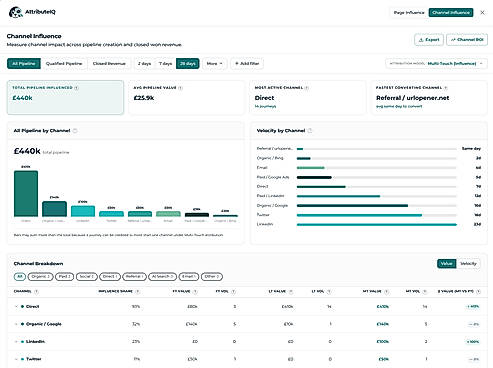The height and width of the screenshot is (368, 493).
Task: Click info icon beside Most Active Channel
Action: (x=307, y=88)
